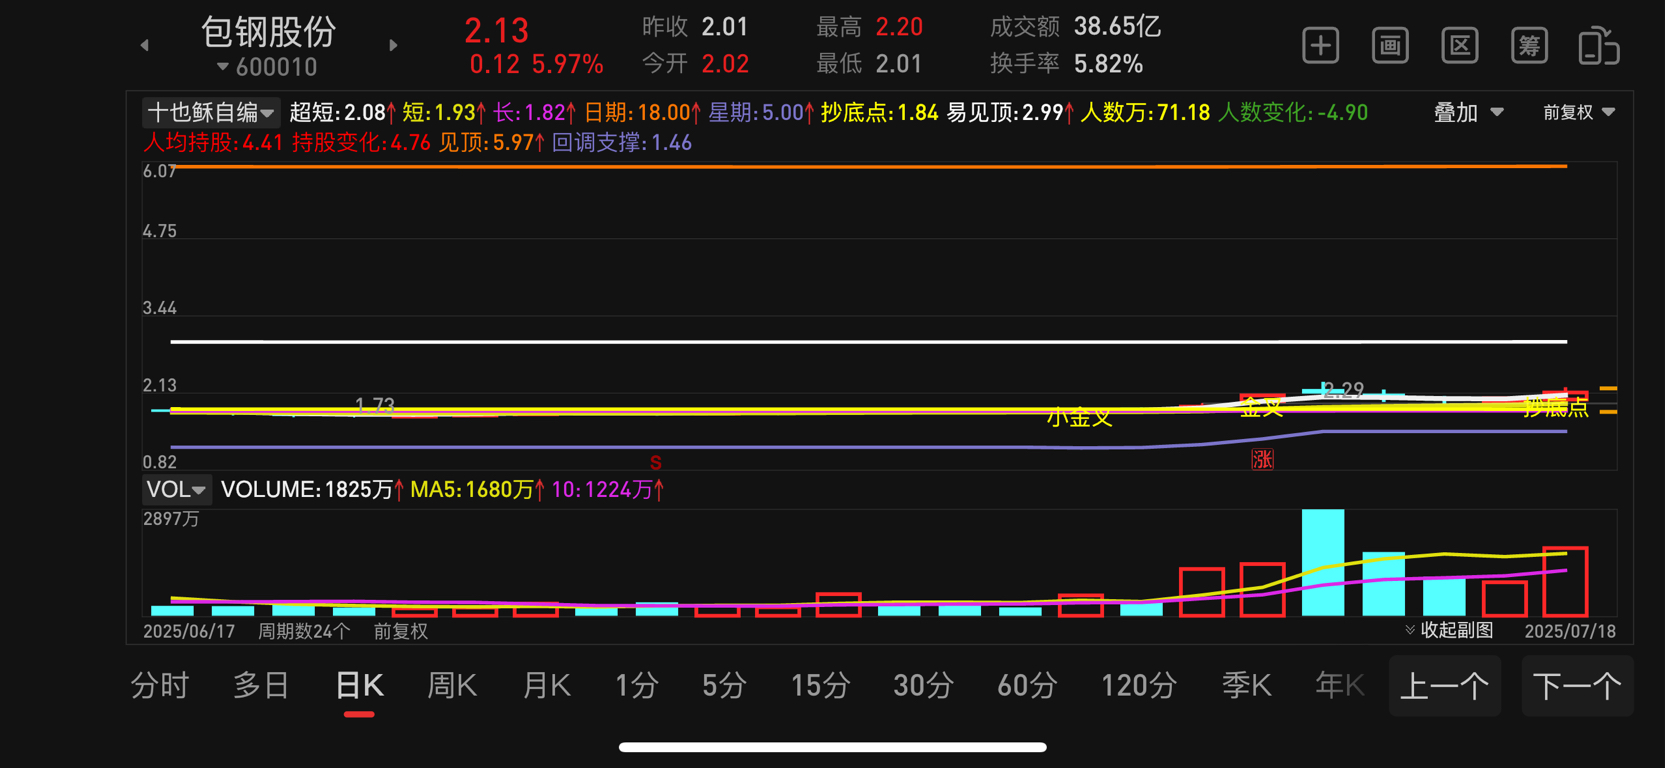The width and height of the screenshot is (1665, 769).
Task: Select the 15分 period tab
Action: (x=820, y=686)
